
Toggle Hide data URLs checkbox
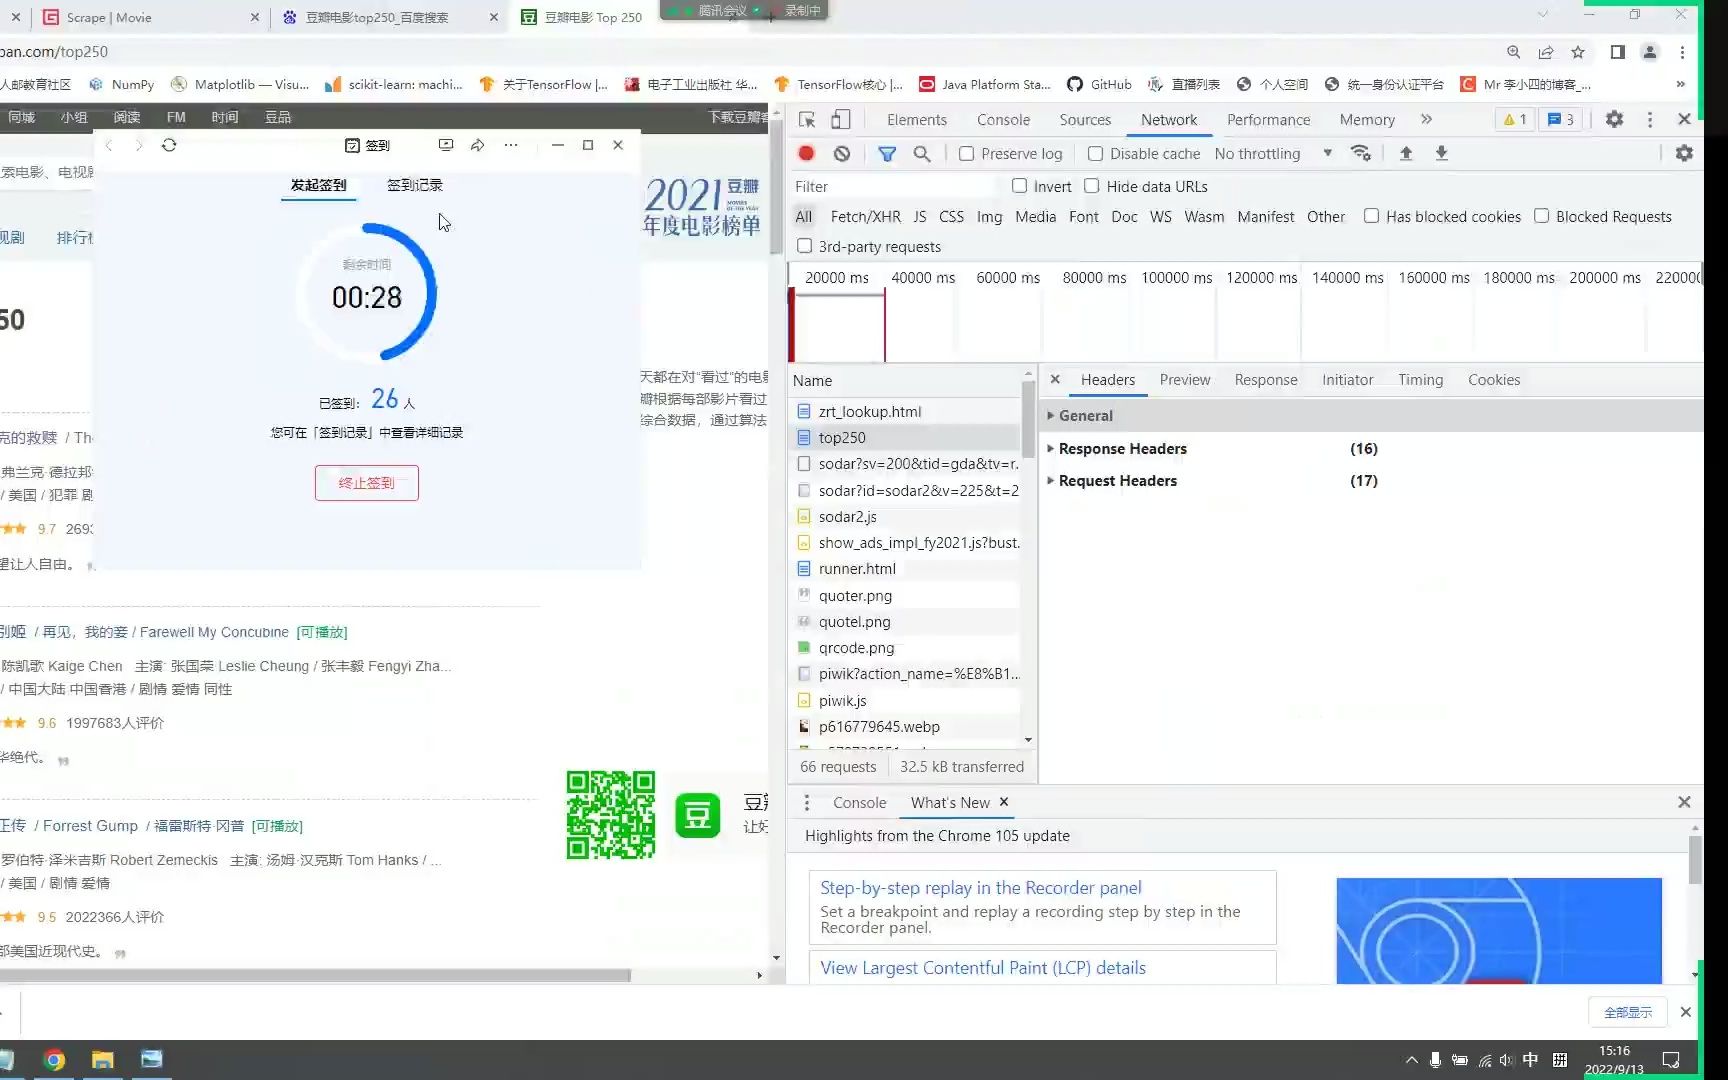tap(1092, 186)
